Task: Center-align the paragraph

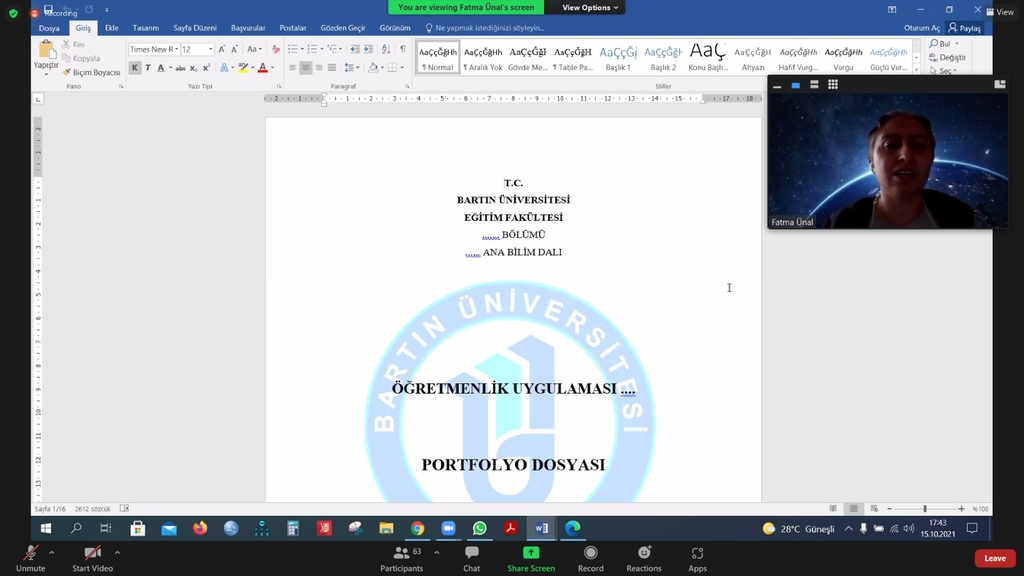Action: coord(306,68)
